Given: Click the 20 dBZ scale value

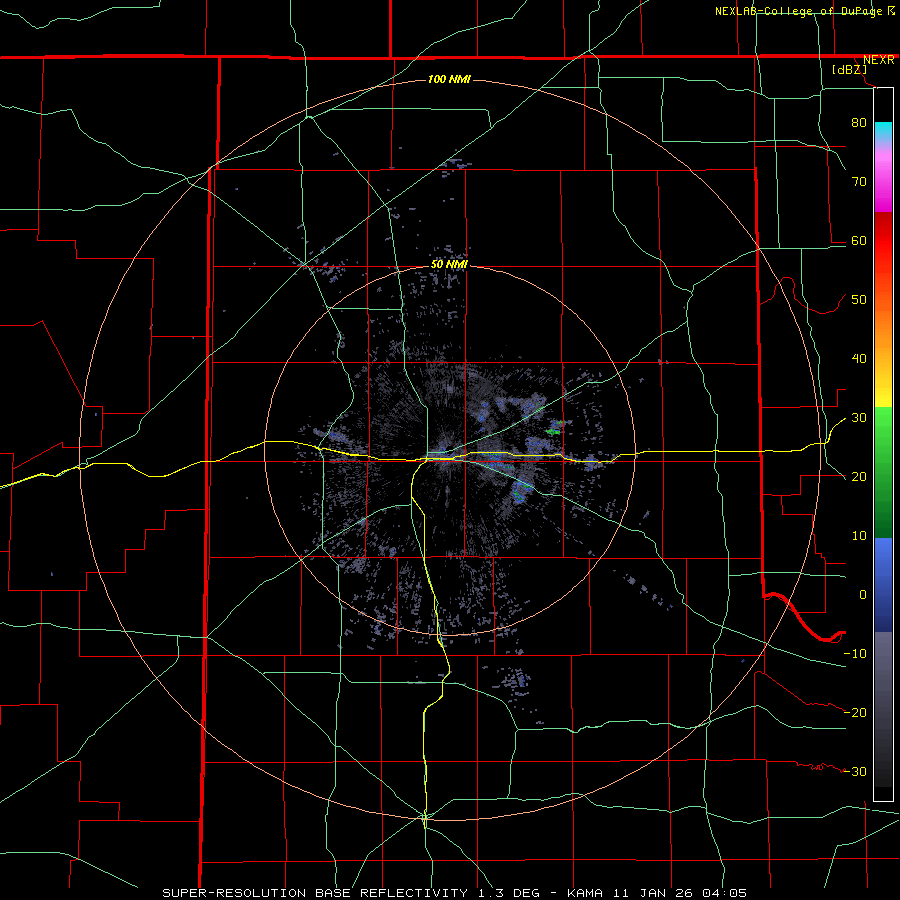Looking at the screenshot, I should tap(859, 477).
